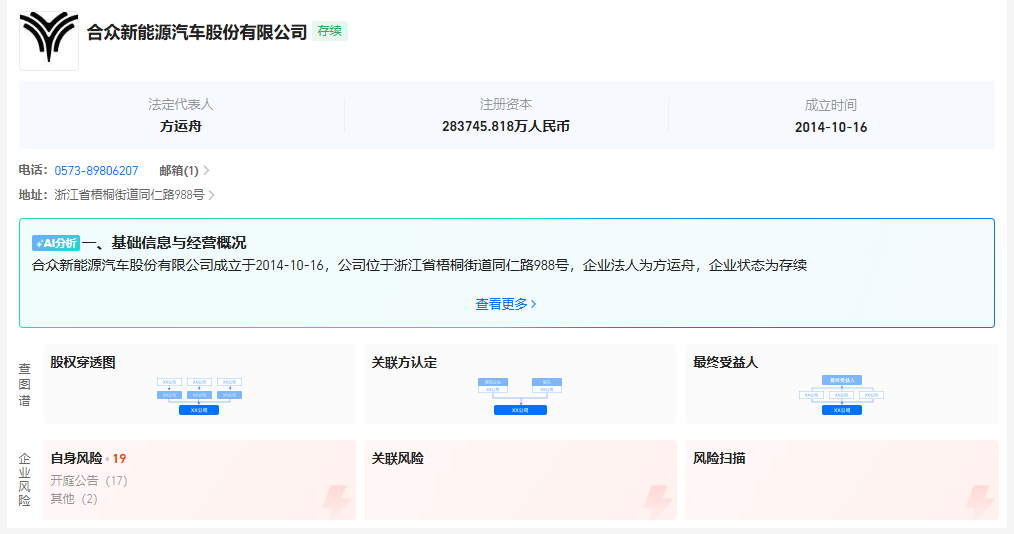
Task: Click the AI分析 badge icon
Action: 56,243
